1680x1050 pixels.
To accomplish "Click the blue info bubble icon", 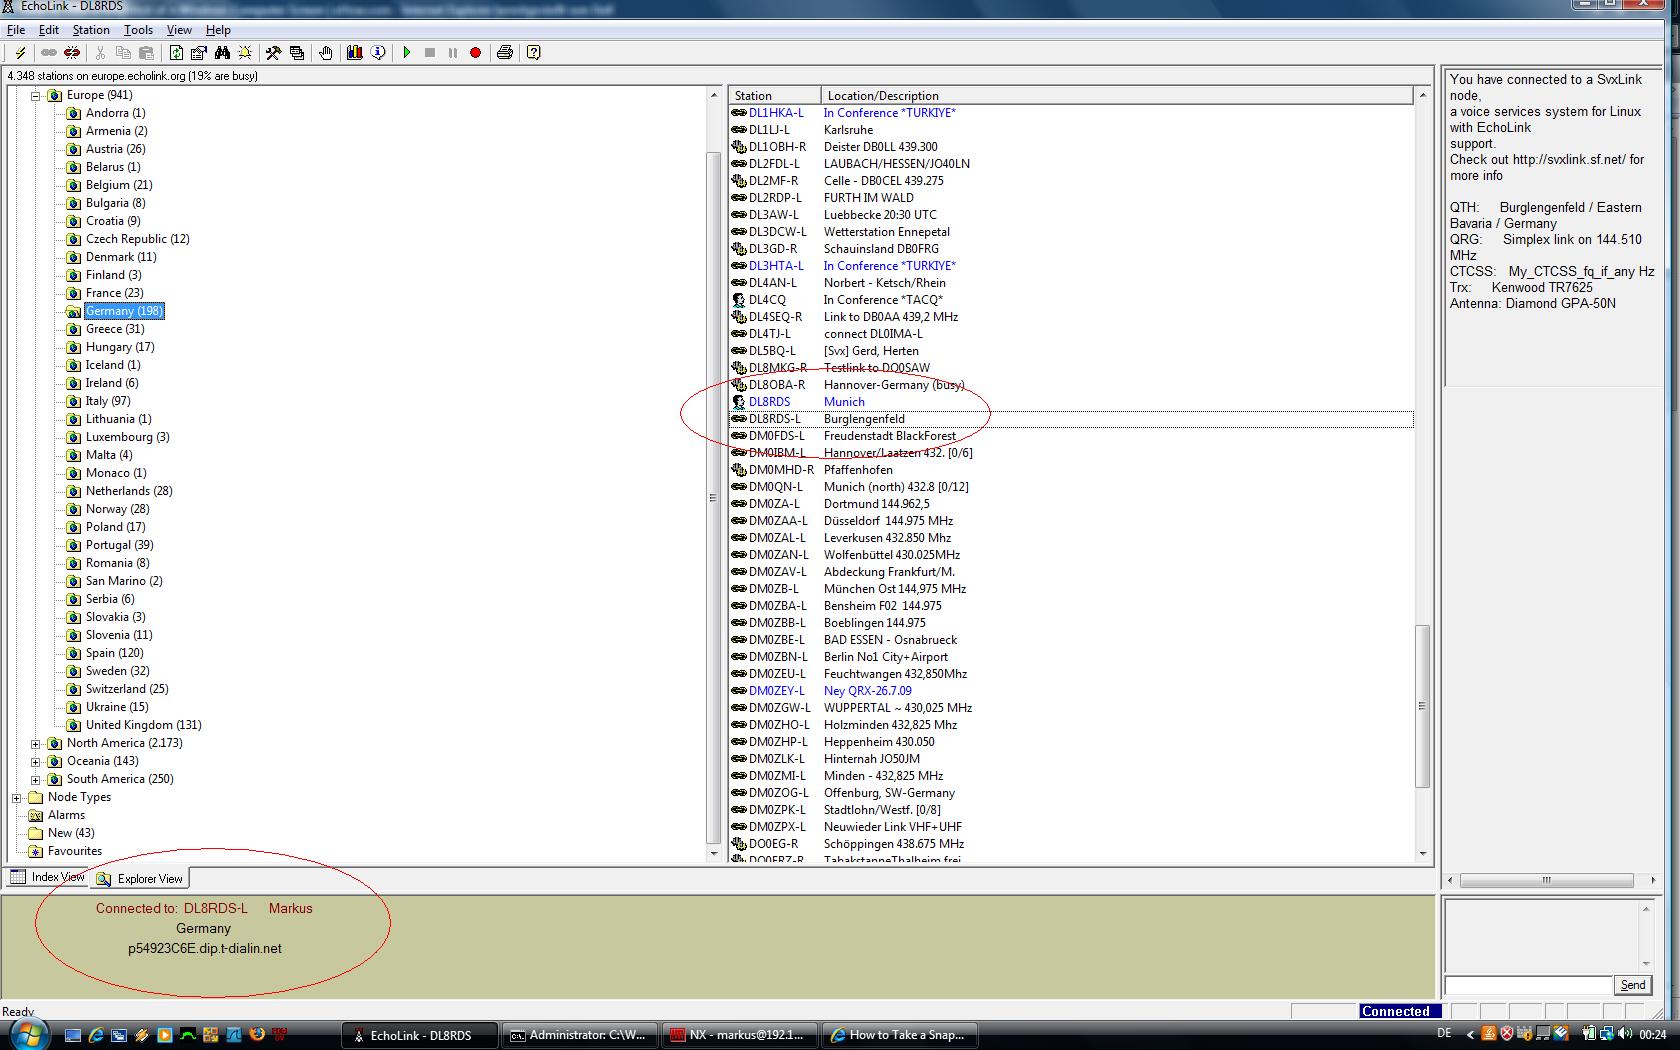I will coord(378,53).
